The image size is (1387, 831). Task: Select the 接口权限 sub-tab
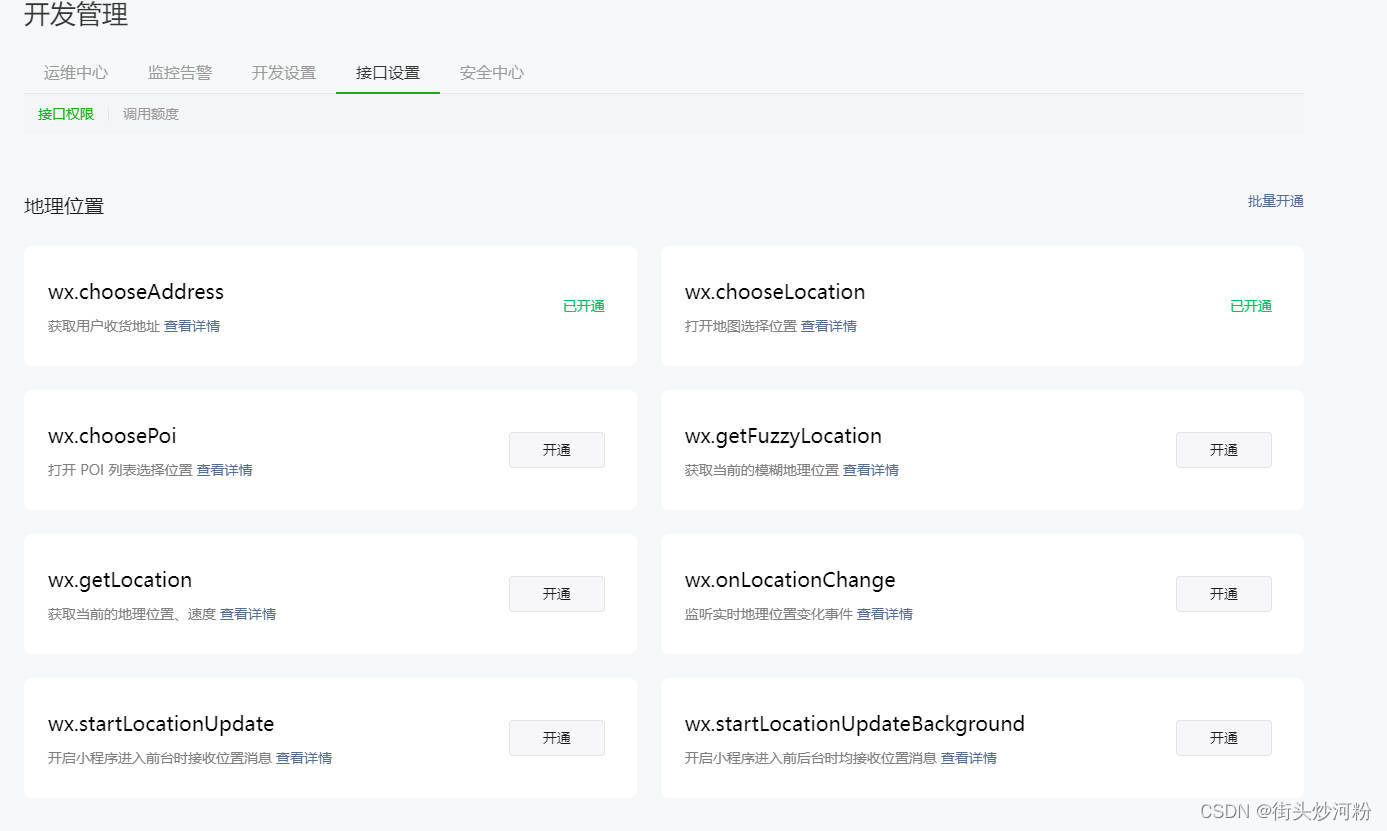coord(66,114)
